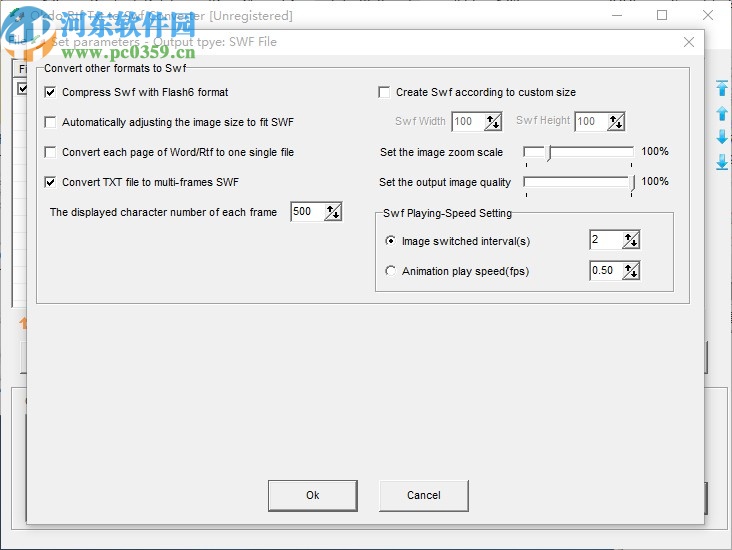Click the move-to-bottom arrow icon in main window
Image resolution: width=732 pixels, height=550 pixels.
point(722,162)
